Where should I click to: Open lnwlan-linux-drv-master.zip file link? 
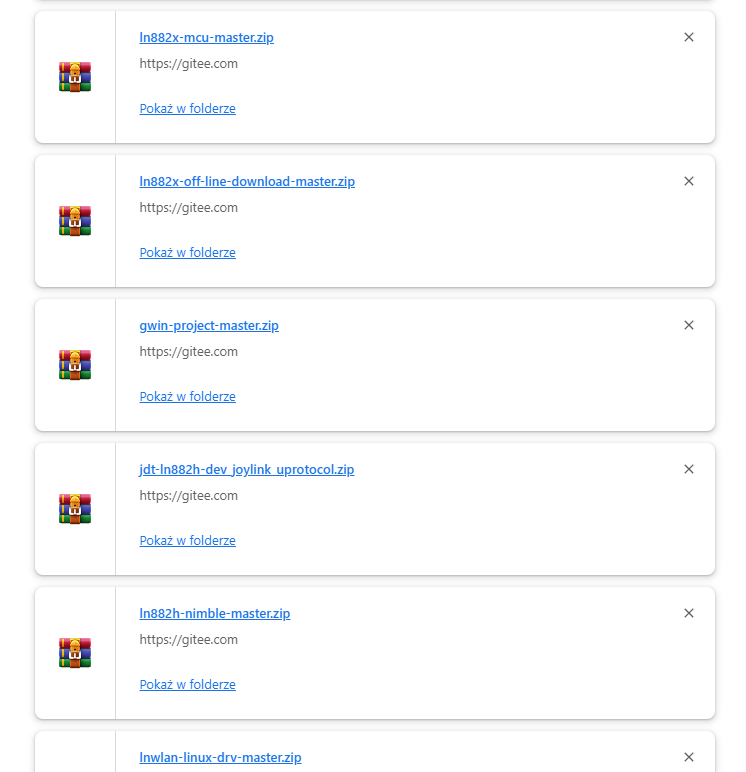point(220,758)
